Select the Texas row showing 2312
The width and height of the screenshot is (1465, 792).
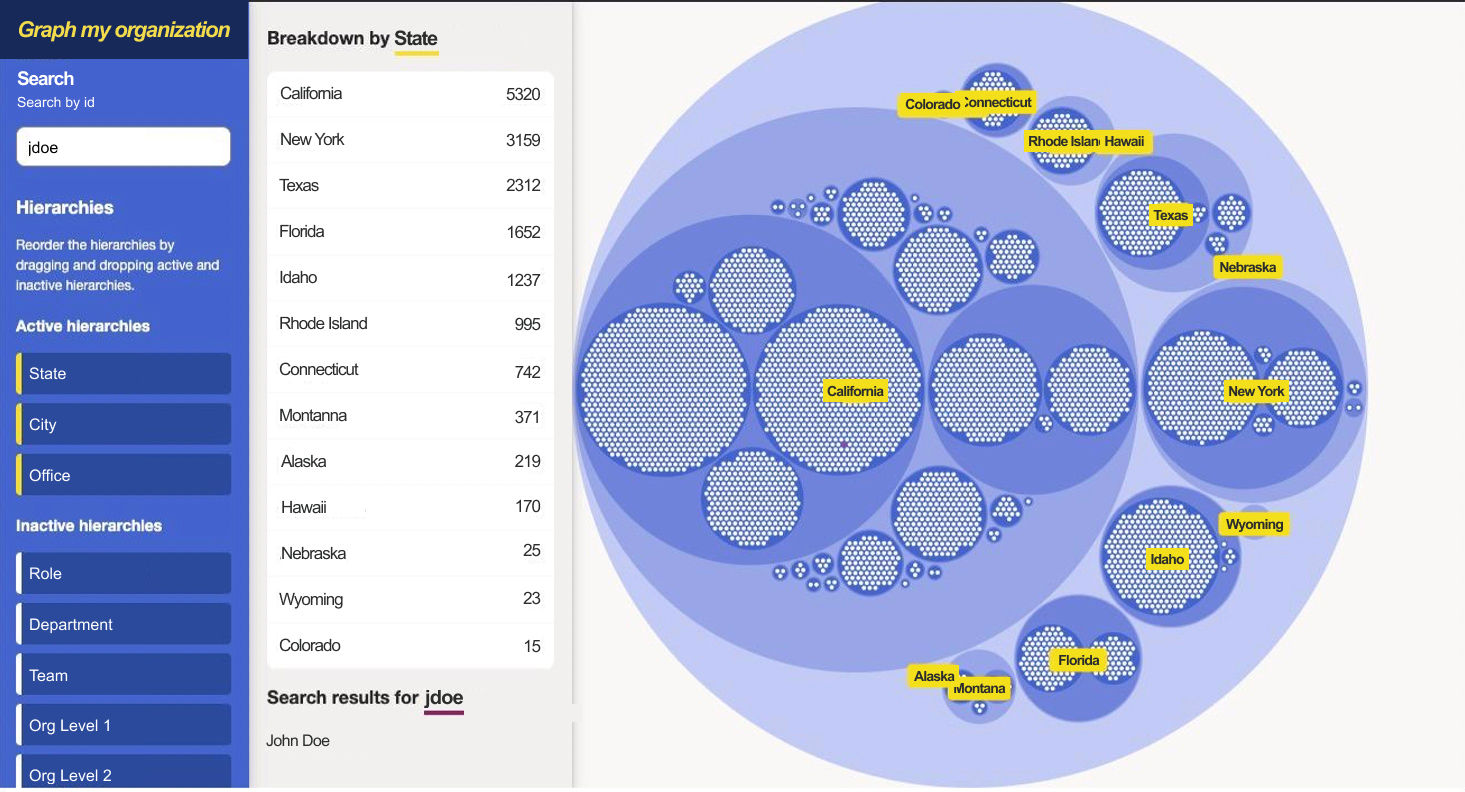pos(410,186)
